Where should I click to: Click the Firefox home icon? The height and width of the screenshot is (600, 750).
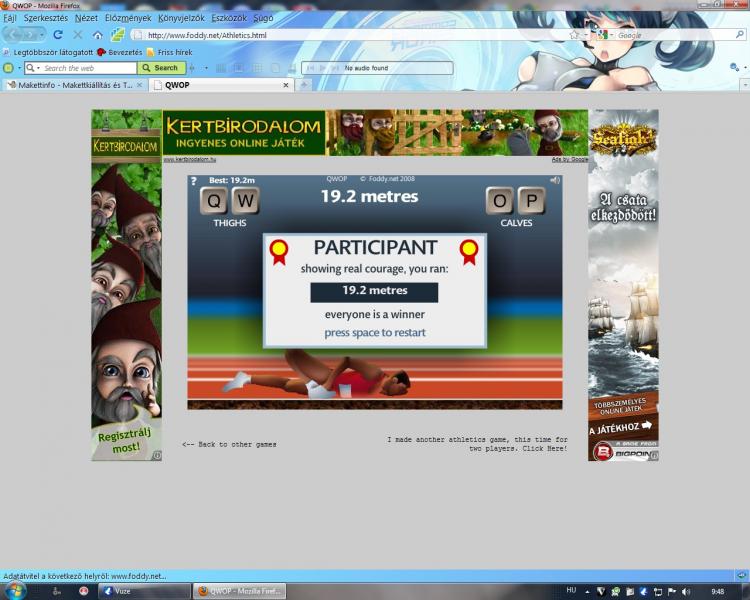click(x=98, y=35)
